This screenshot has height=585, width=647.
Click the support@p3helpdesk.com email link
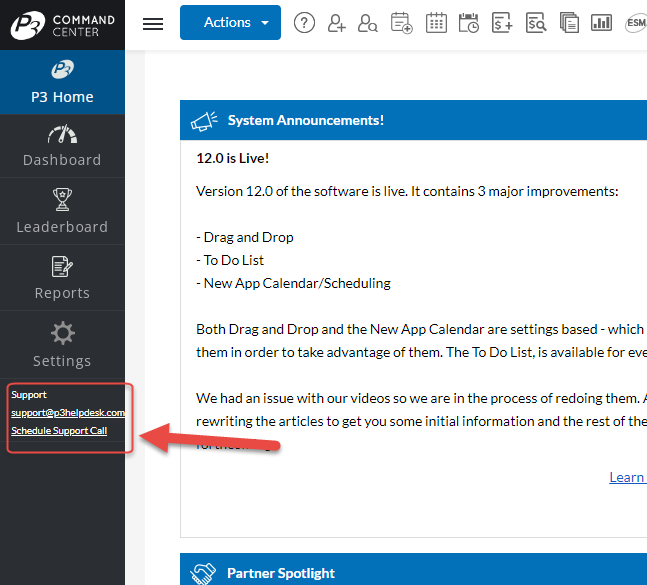pos(68,412)
